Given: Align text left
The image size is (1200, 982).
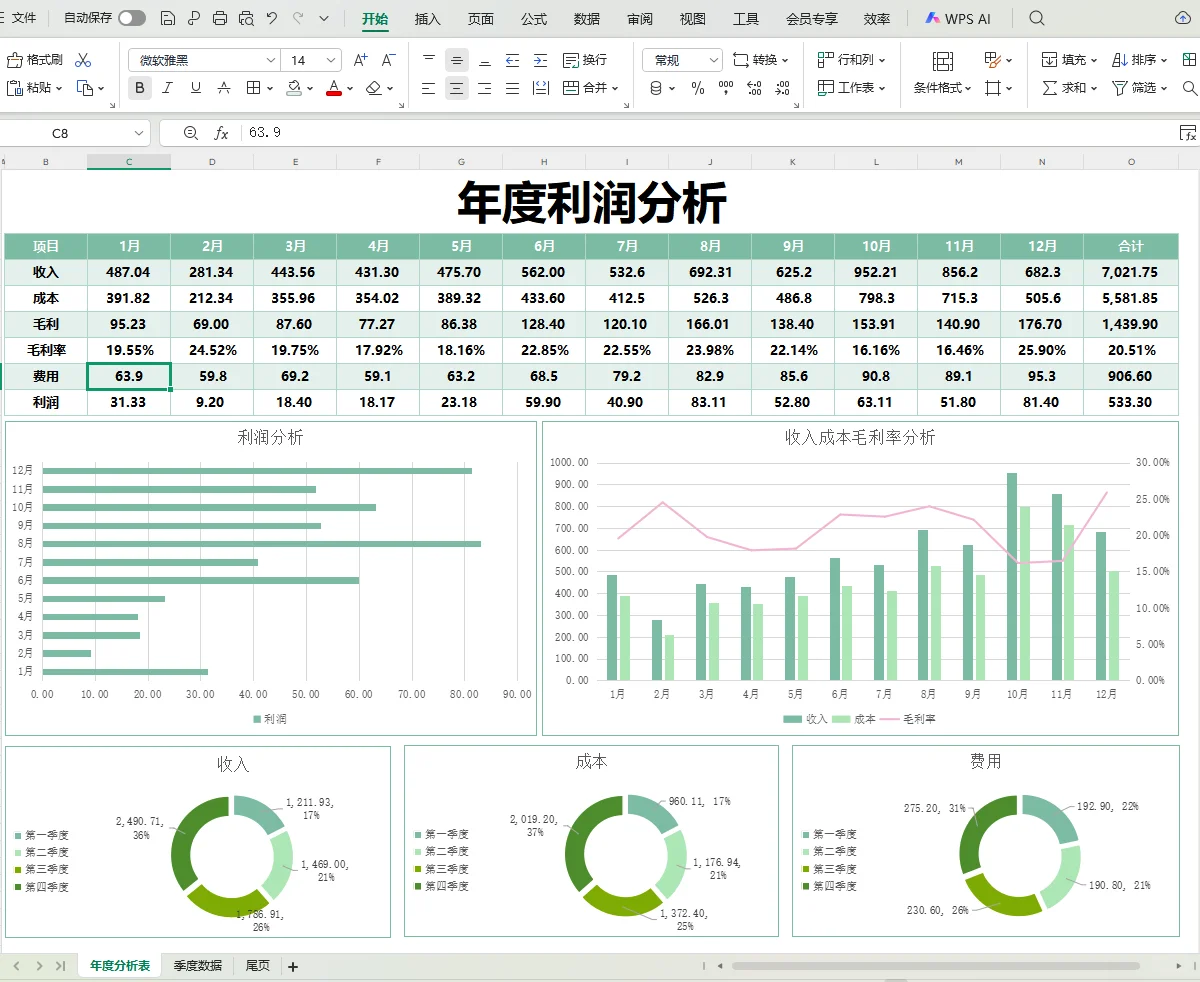Looking at the screenshot, I should pyautogui.click(x=428, y=88).
